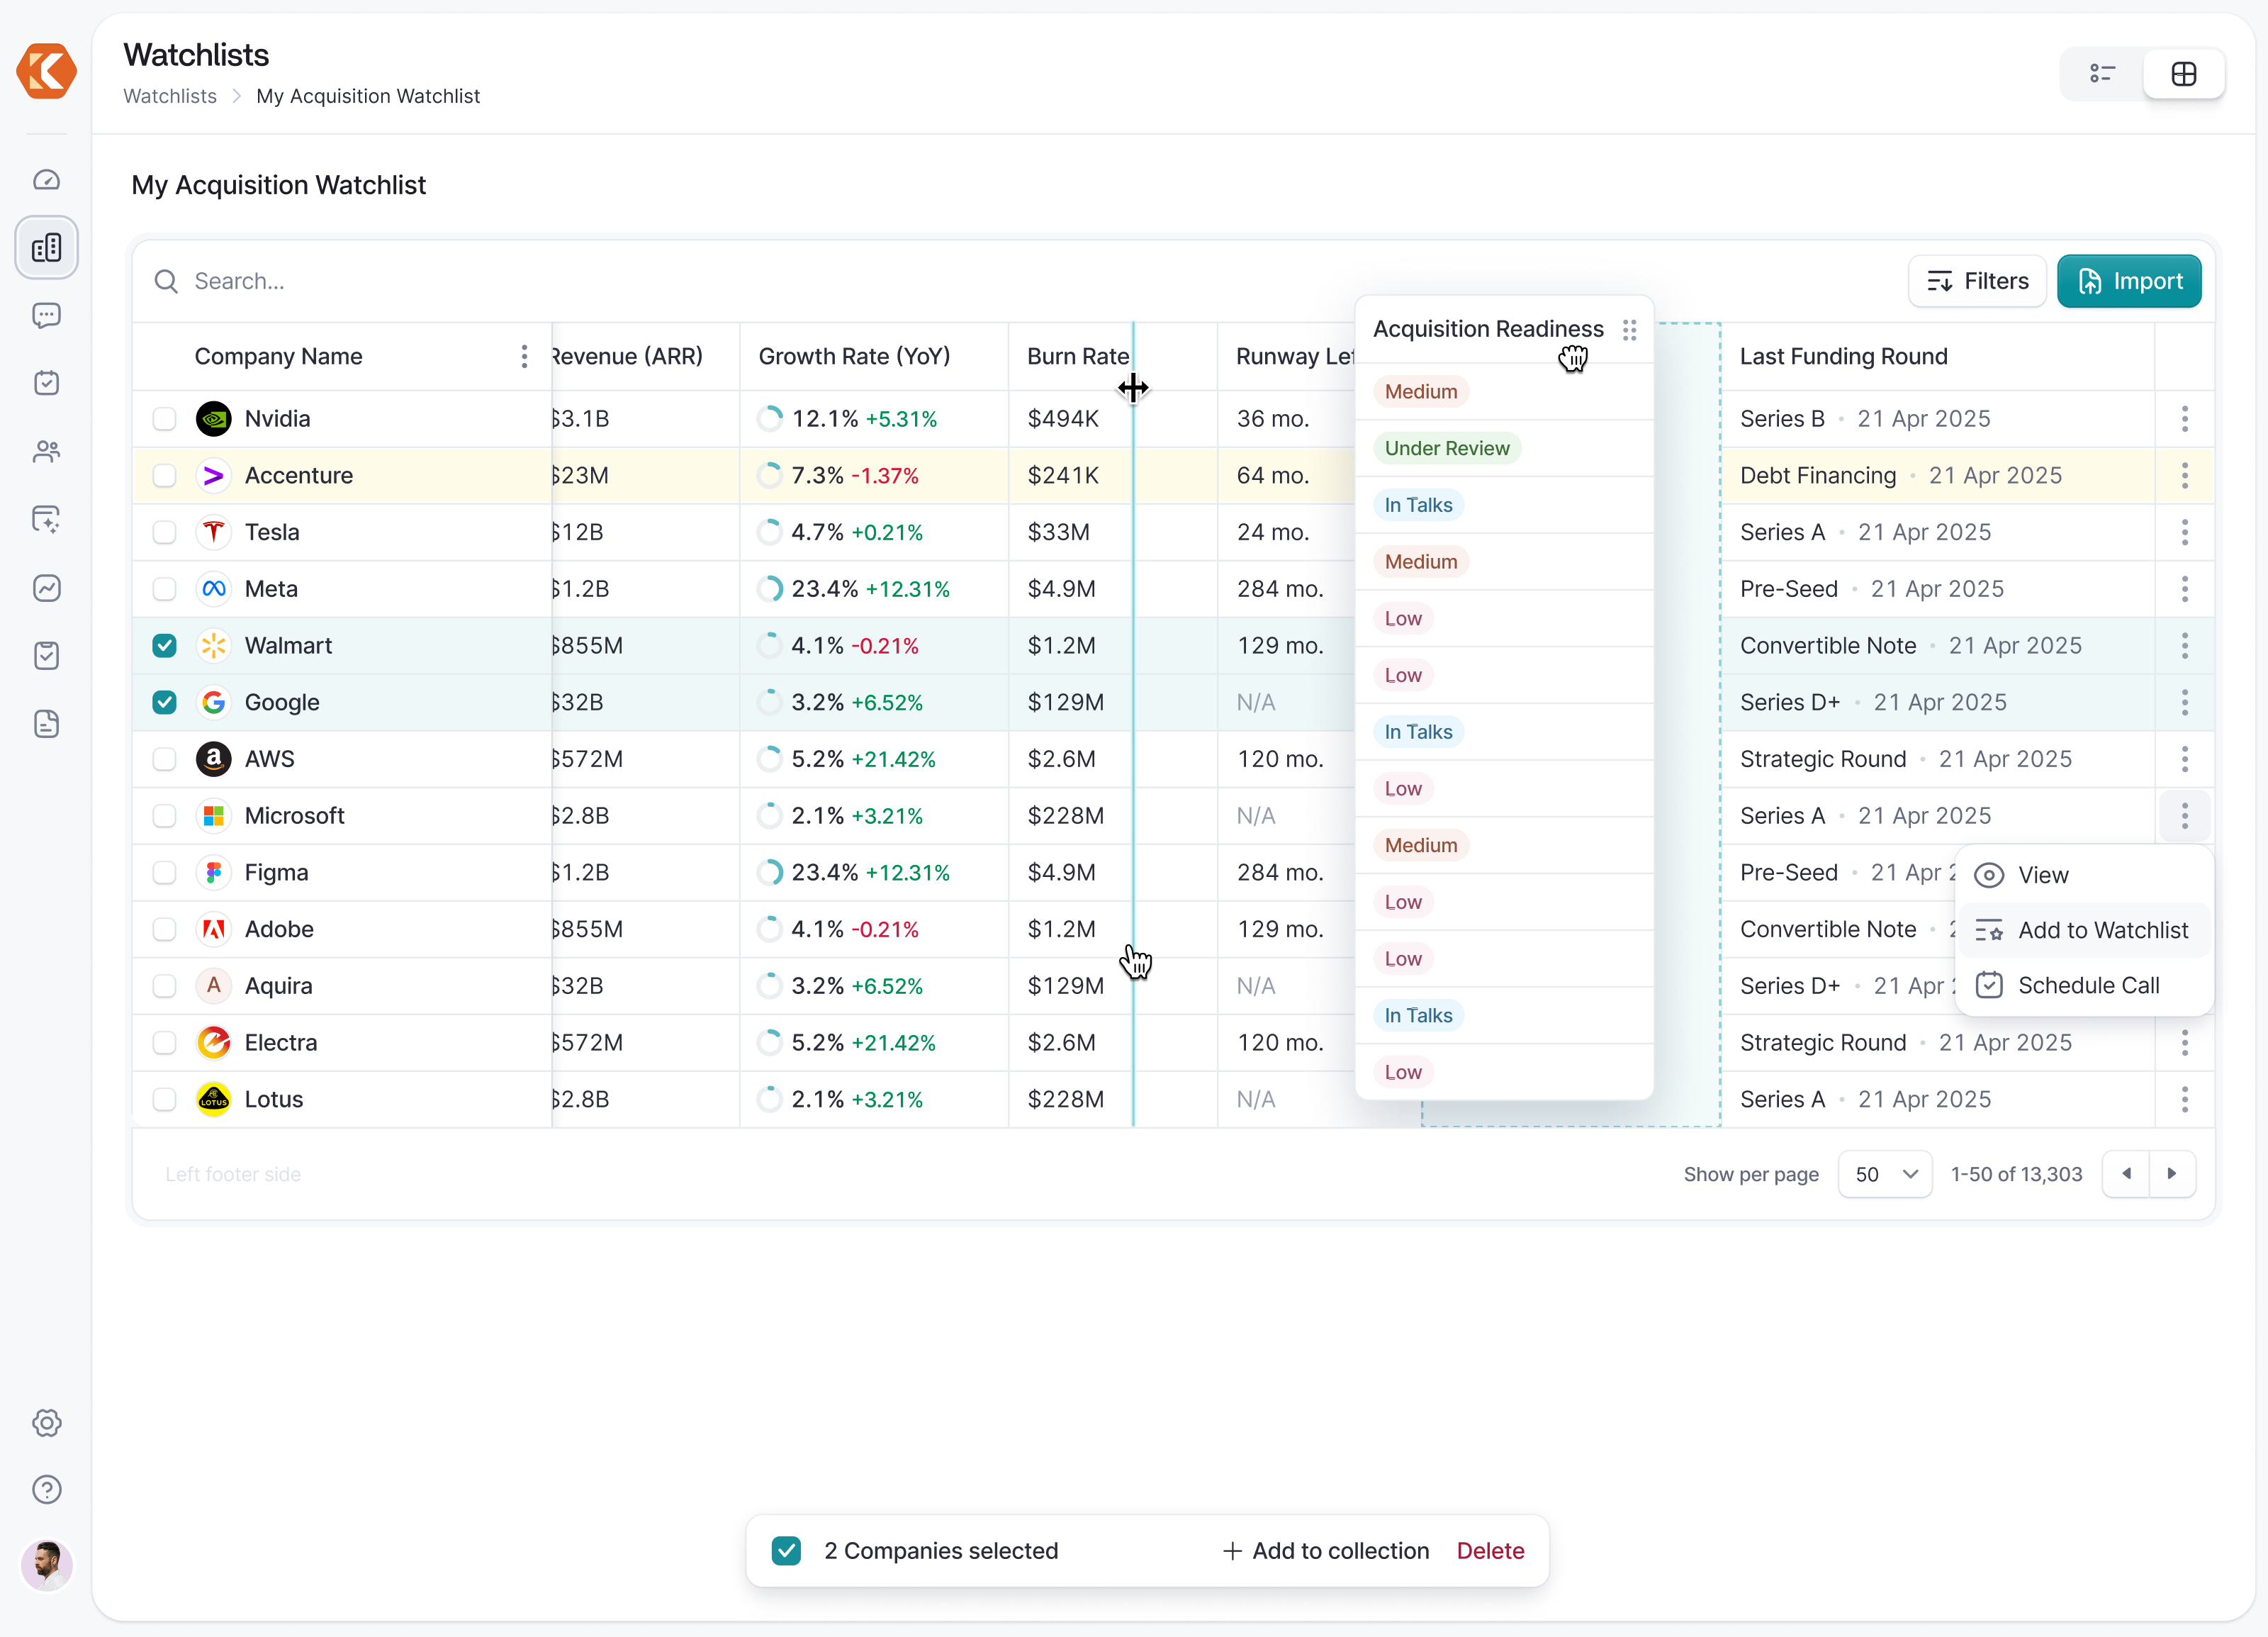Screen dimensions: 2268x1637
Task: Open the calendar check sidebar icon
Action: (x=46, y=383)
